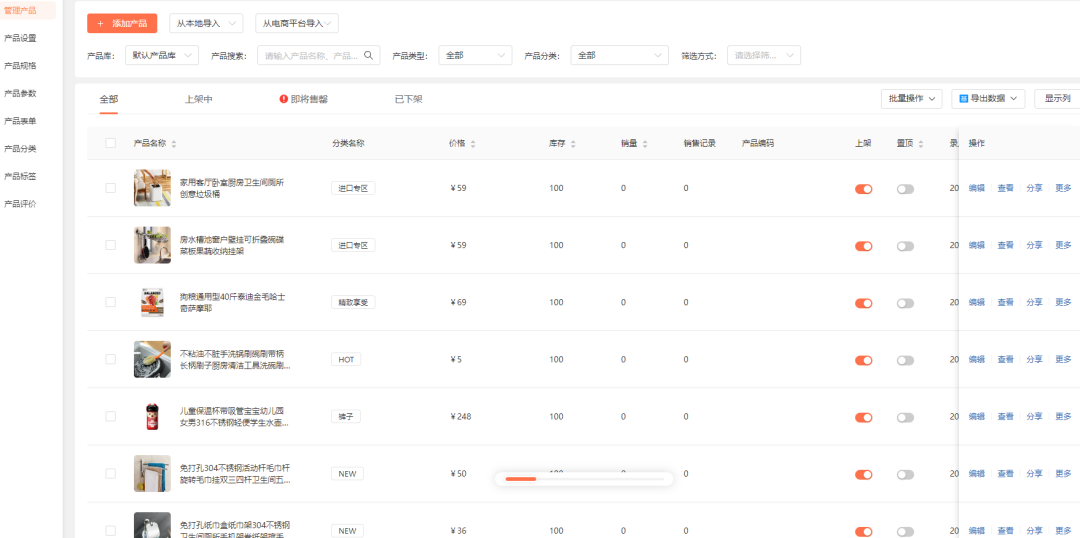
Task: Click the 裤子 category tag
Action: [x=346, y=417]
